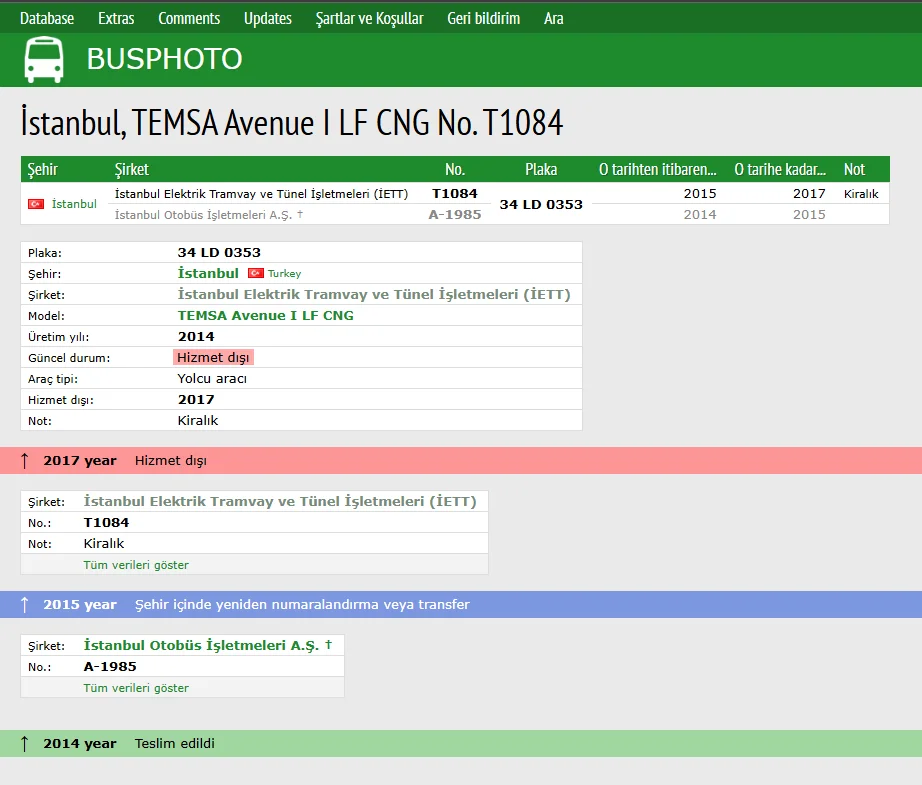Viewport: 922px width, 785px height.
Task: Expand 'Tüm verileri göster' under the T1084 entry
Action: [136, 565]
